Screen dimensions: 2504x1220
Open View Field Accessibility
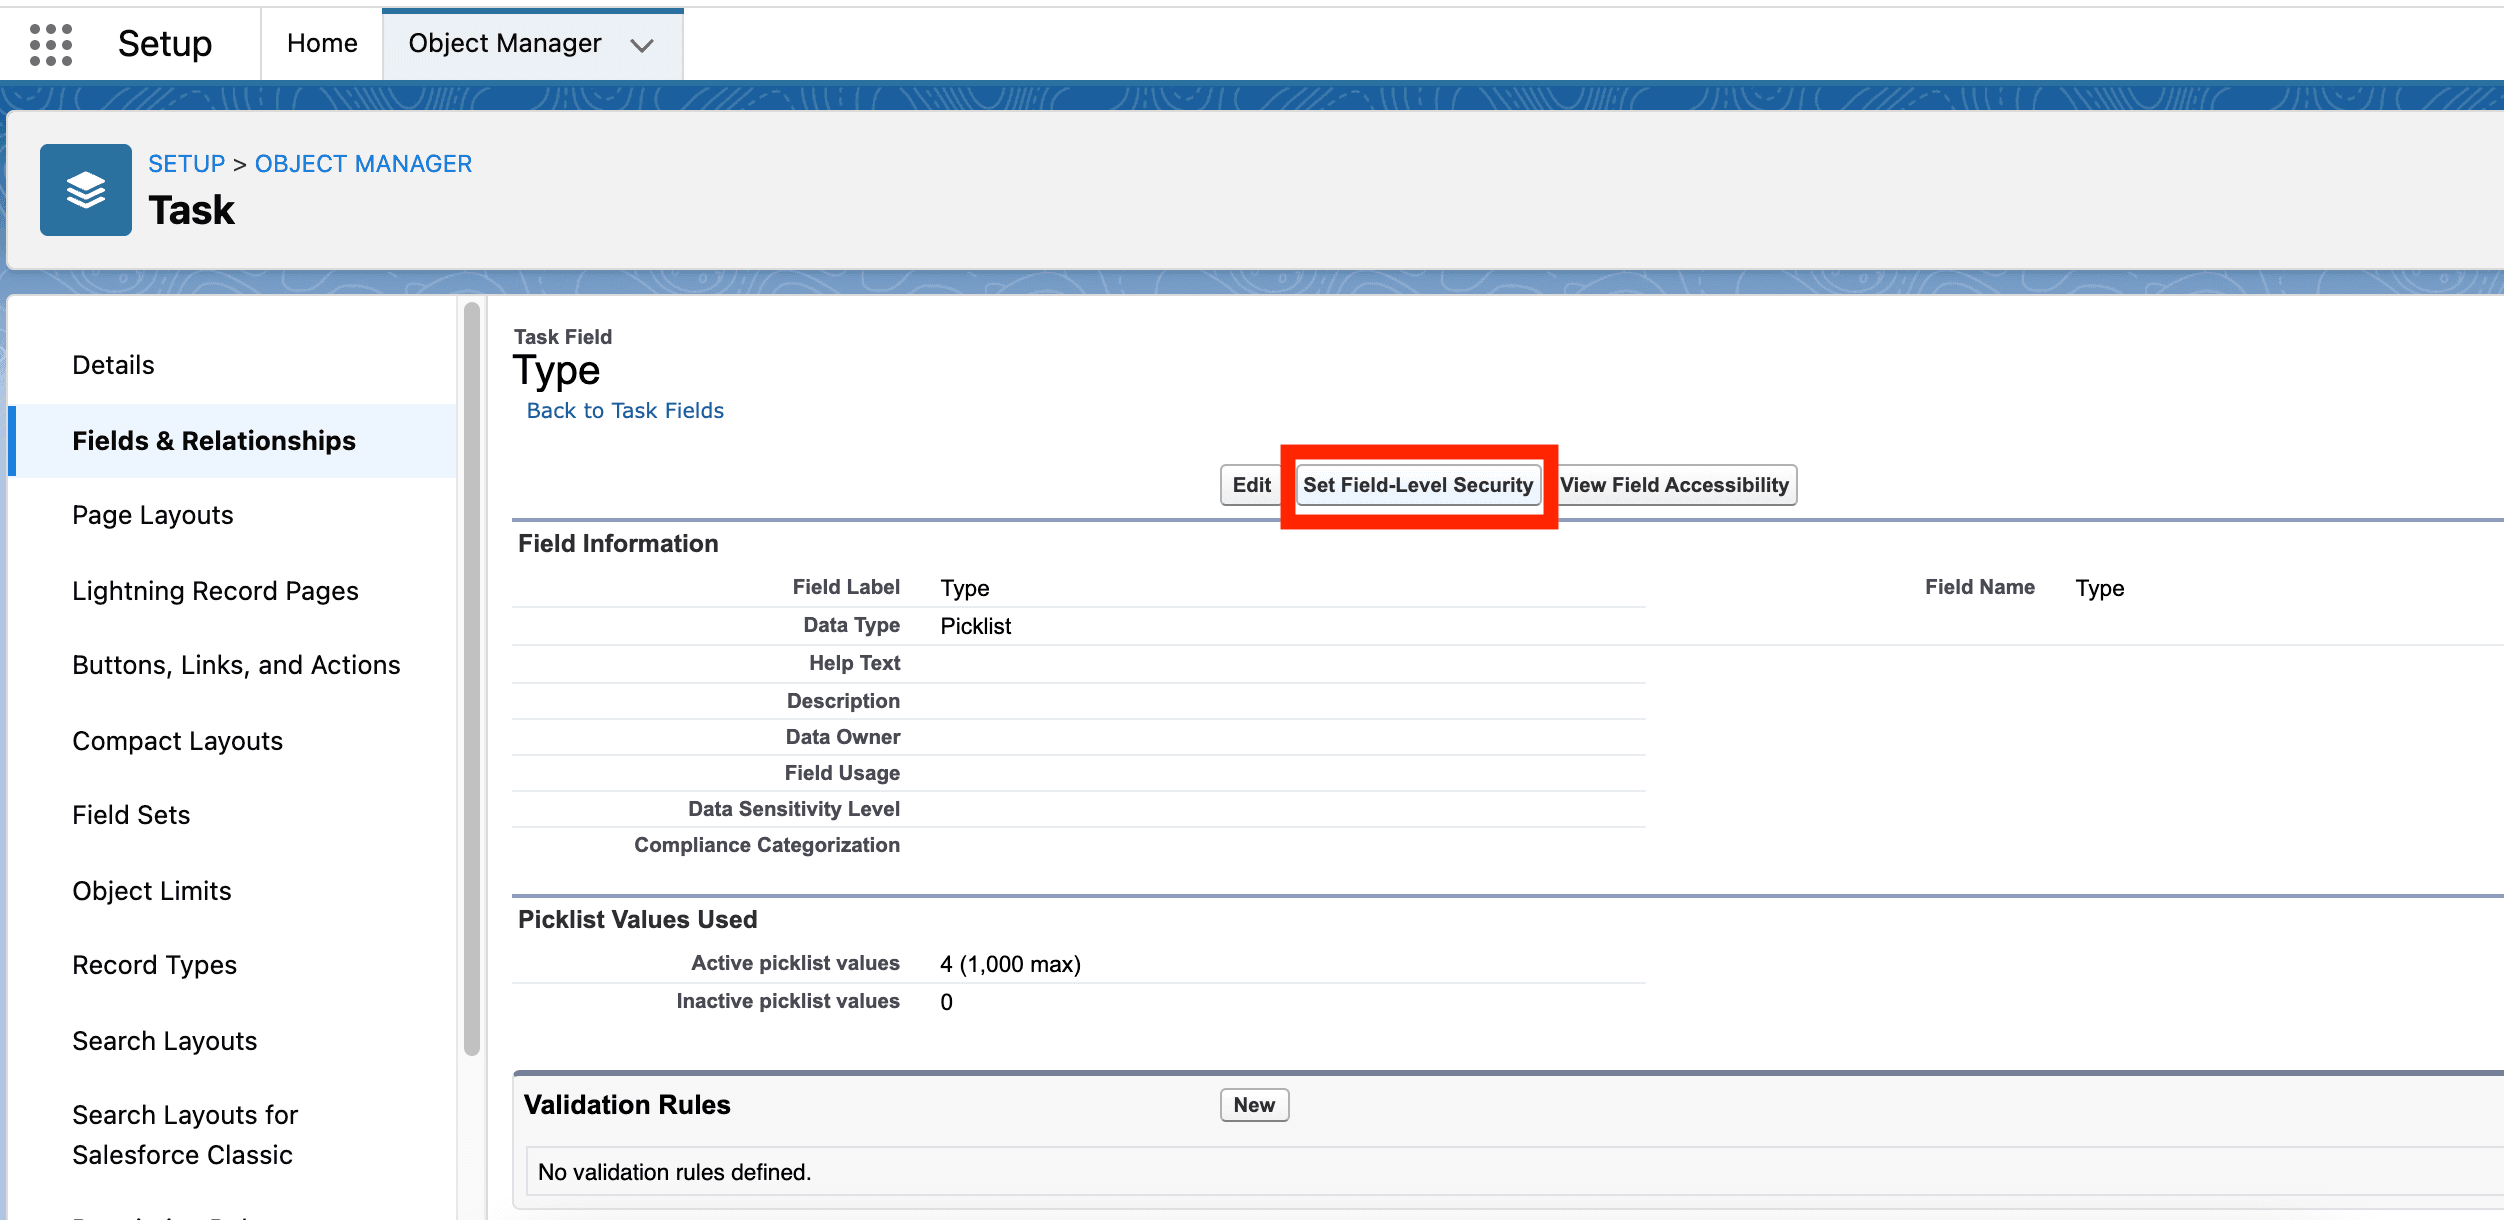click(x=1675, y=485)
